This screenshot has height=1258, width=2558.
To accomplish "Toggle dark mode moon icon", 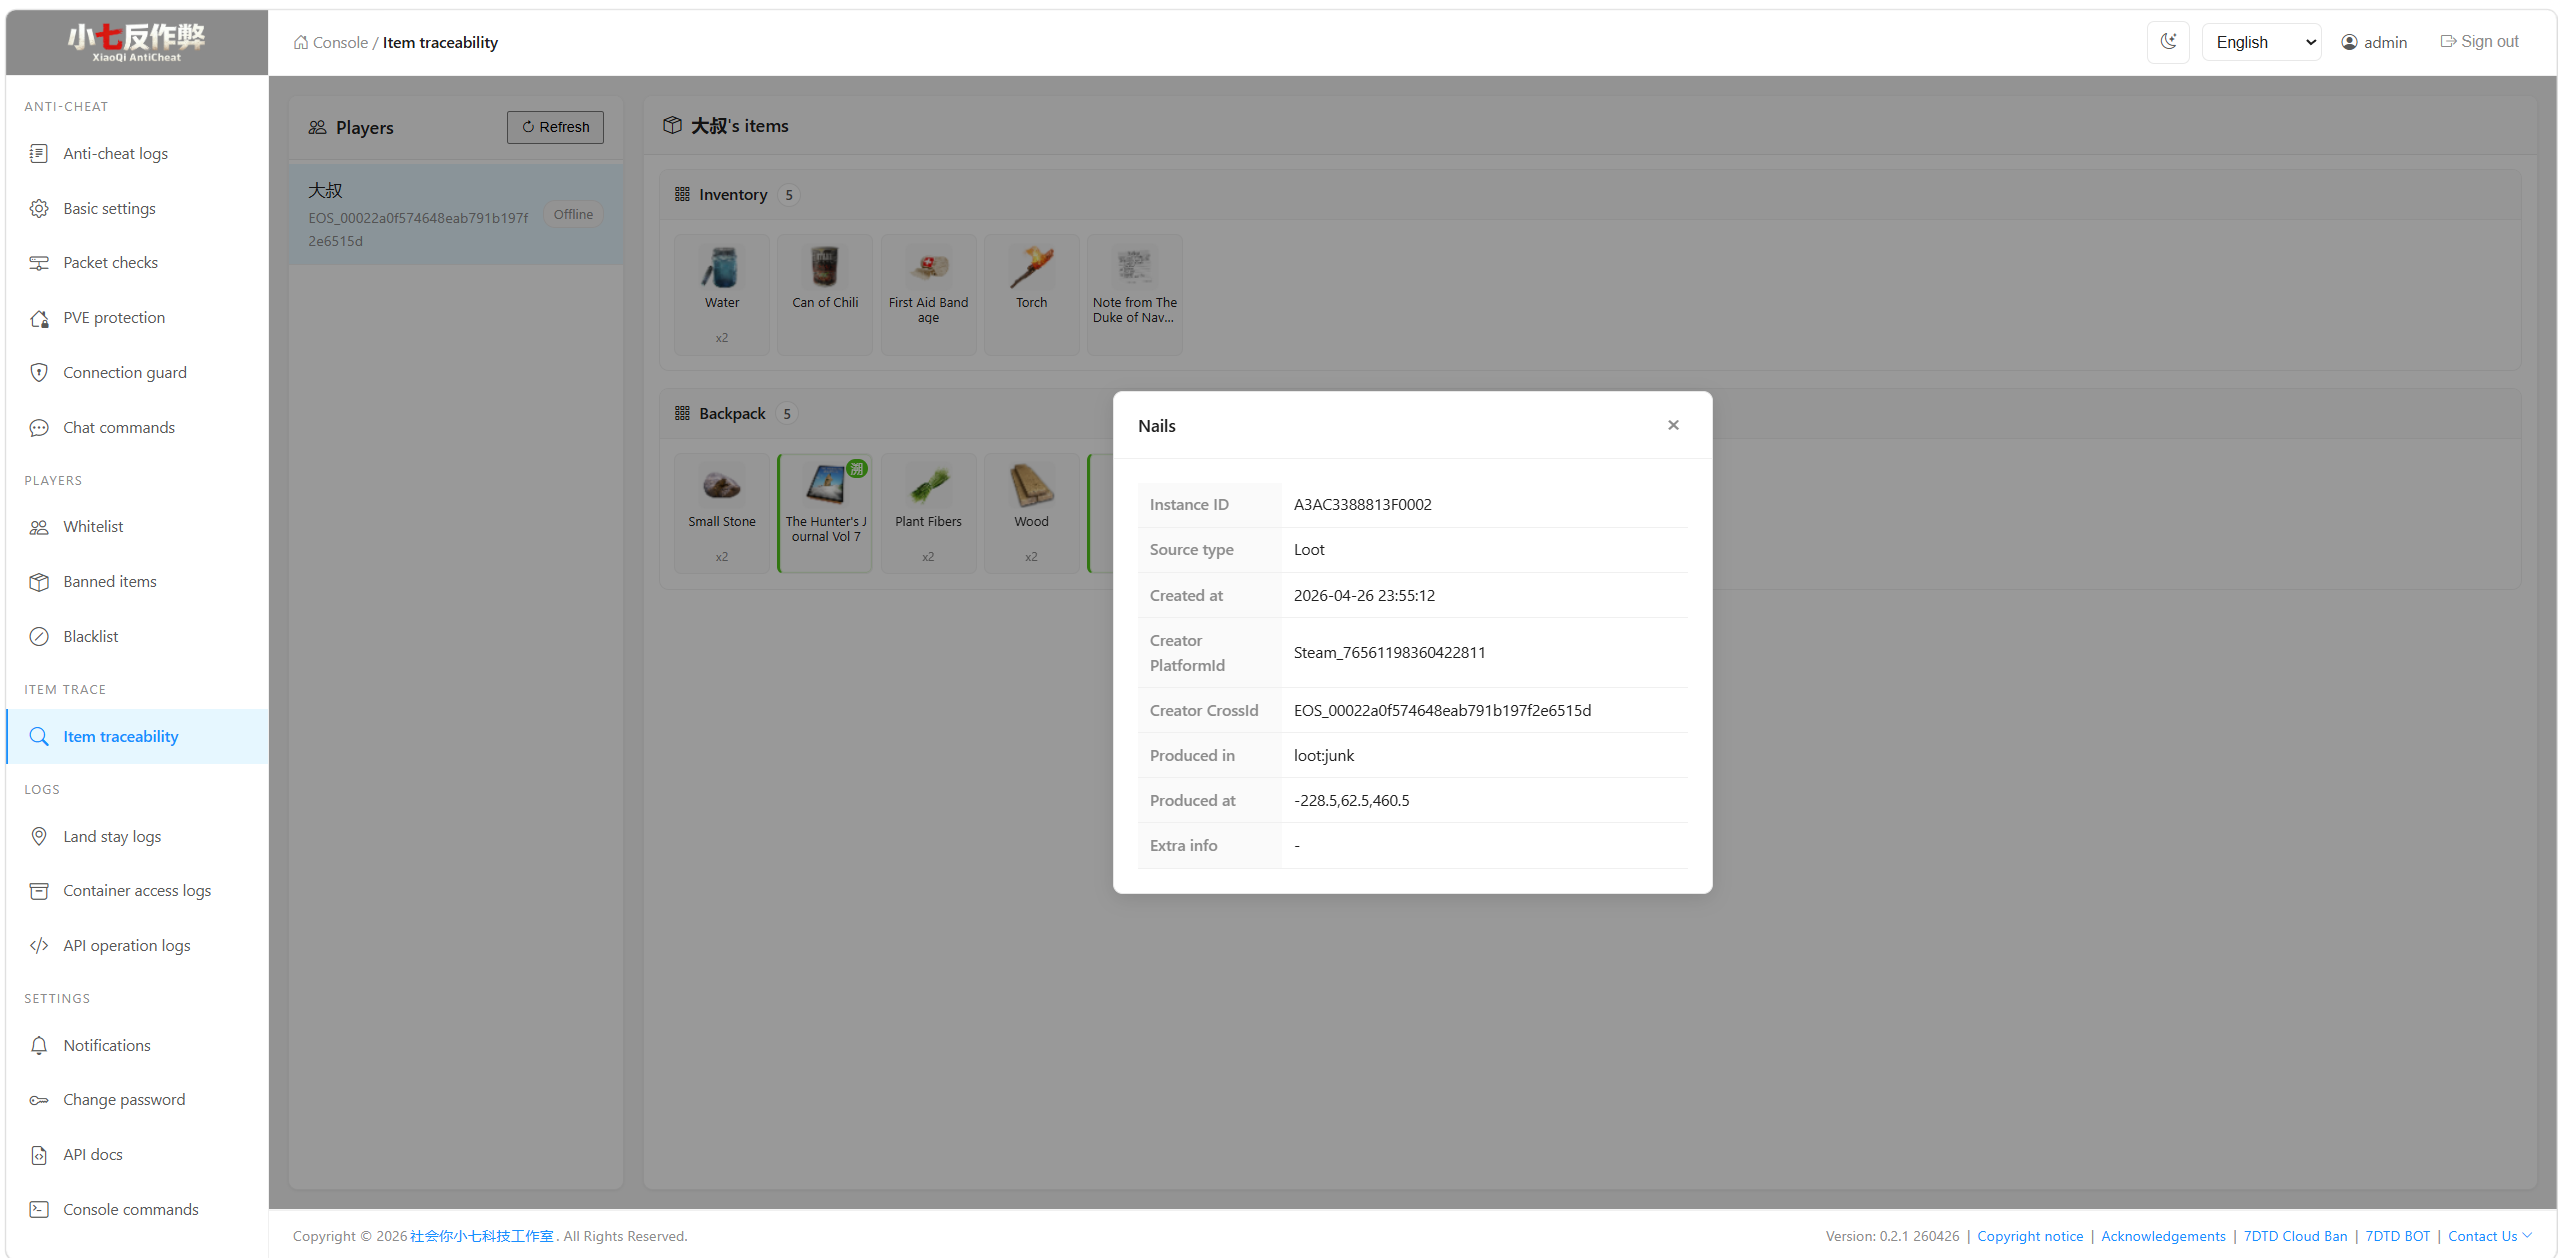I will 2167,42.
